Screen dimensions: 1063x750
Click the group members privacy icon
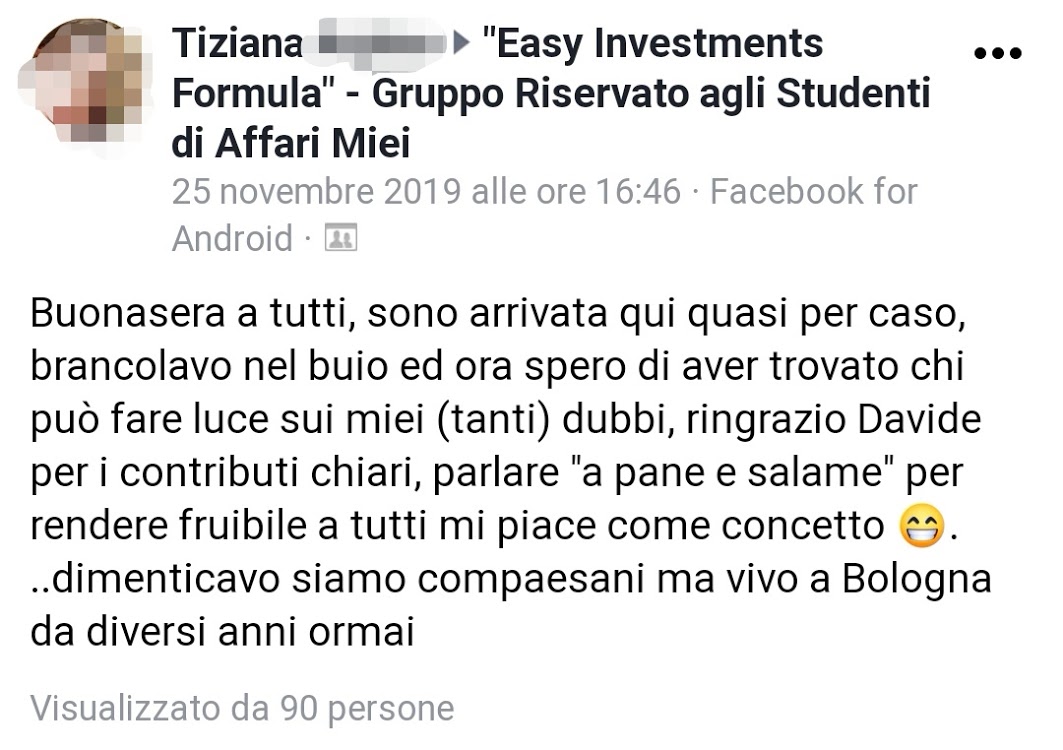pos(341,237)
